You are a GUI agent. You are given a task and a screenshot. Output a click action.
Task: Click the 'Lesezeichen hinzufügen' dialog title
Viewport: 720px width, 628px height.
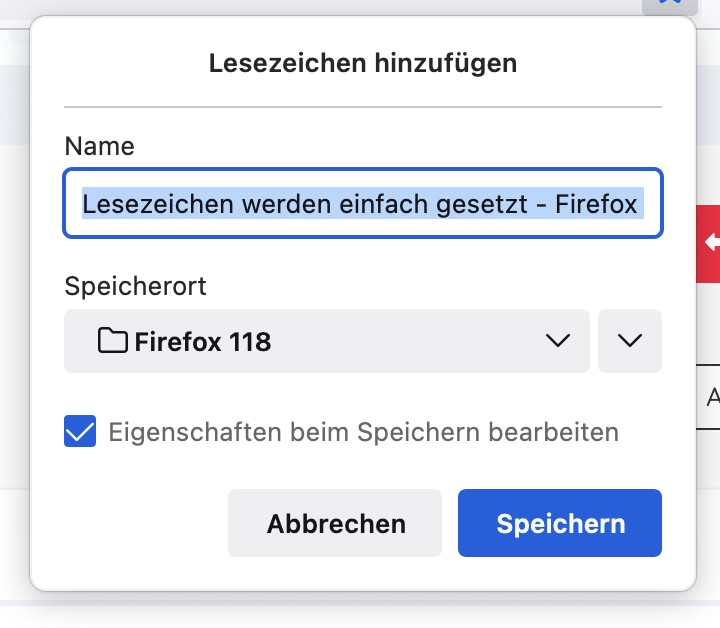tap(363, 64)
